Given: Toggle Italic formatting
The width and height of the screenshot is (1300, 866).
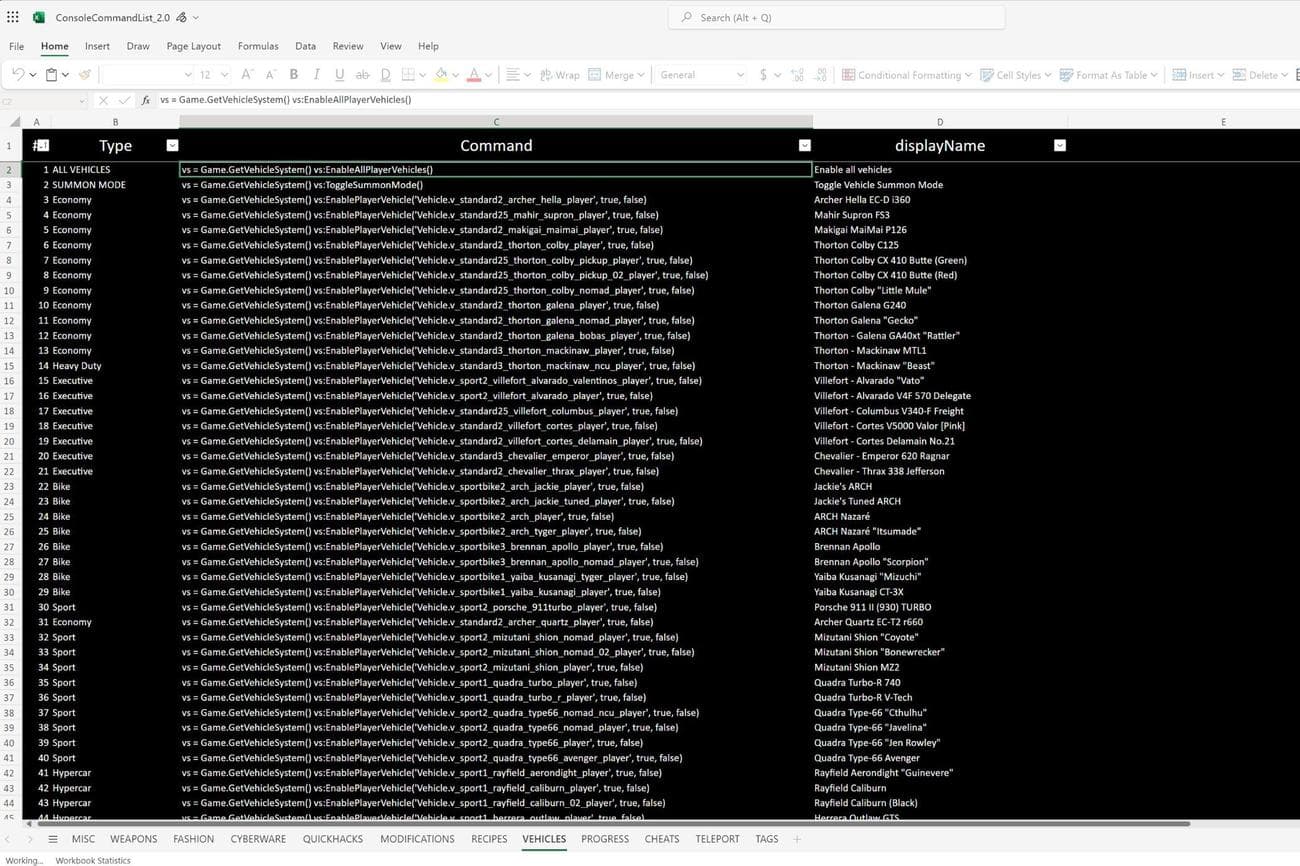Looking at the screenshot, I should [317, 75].
